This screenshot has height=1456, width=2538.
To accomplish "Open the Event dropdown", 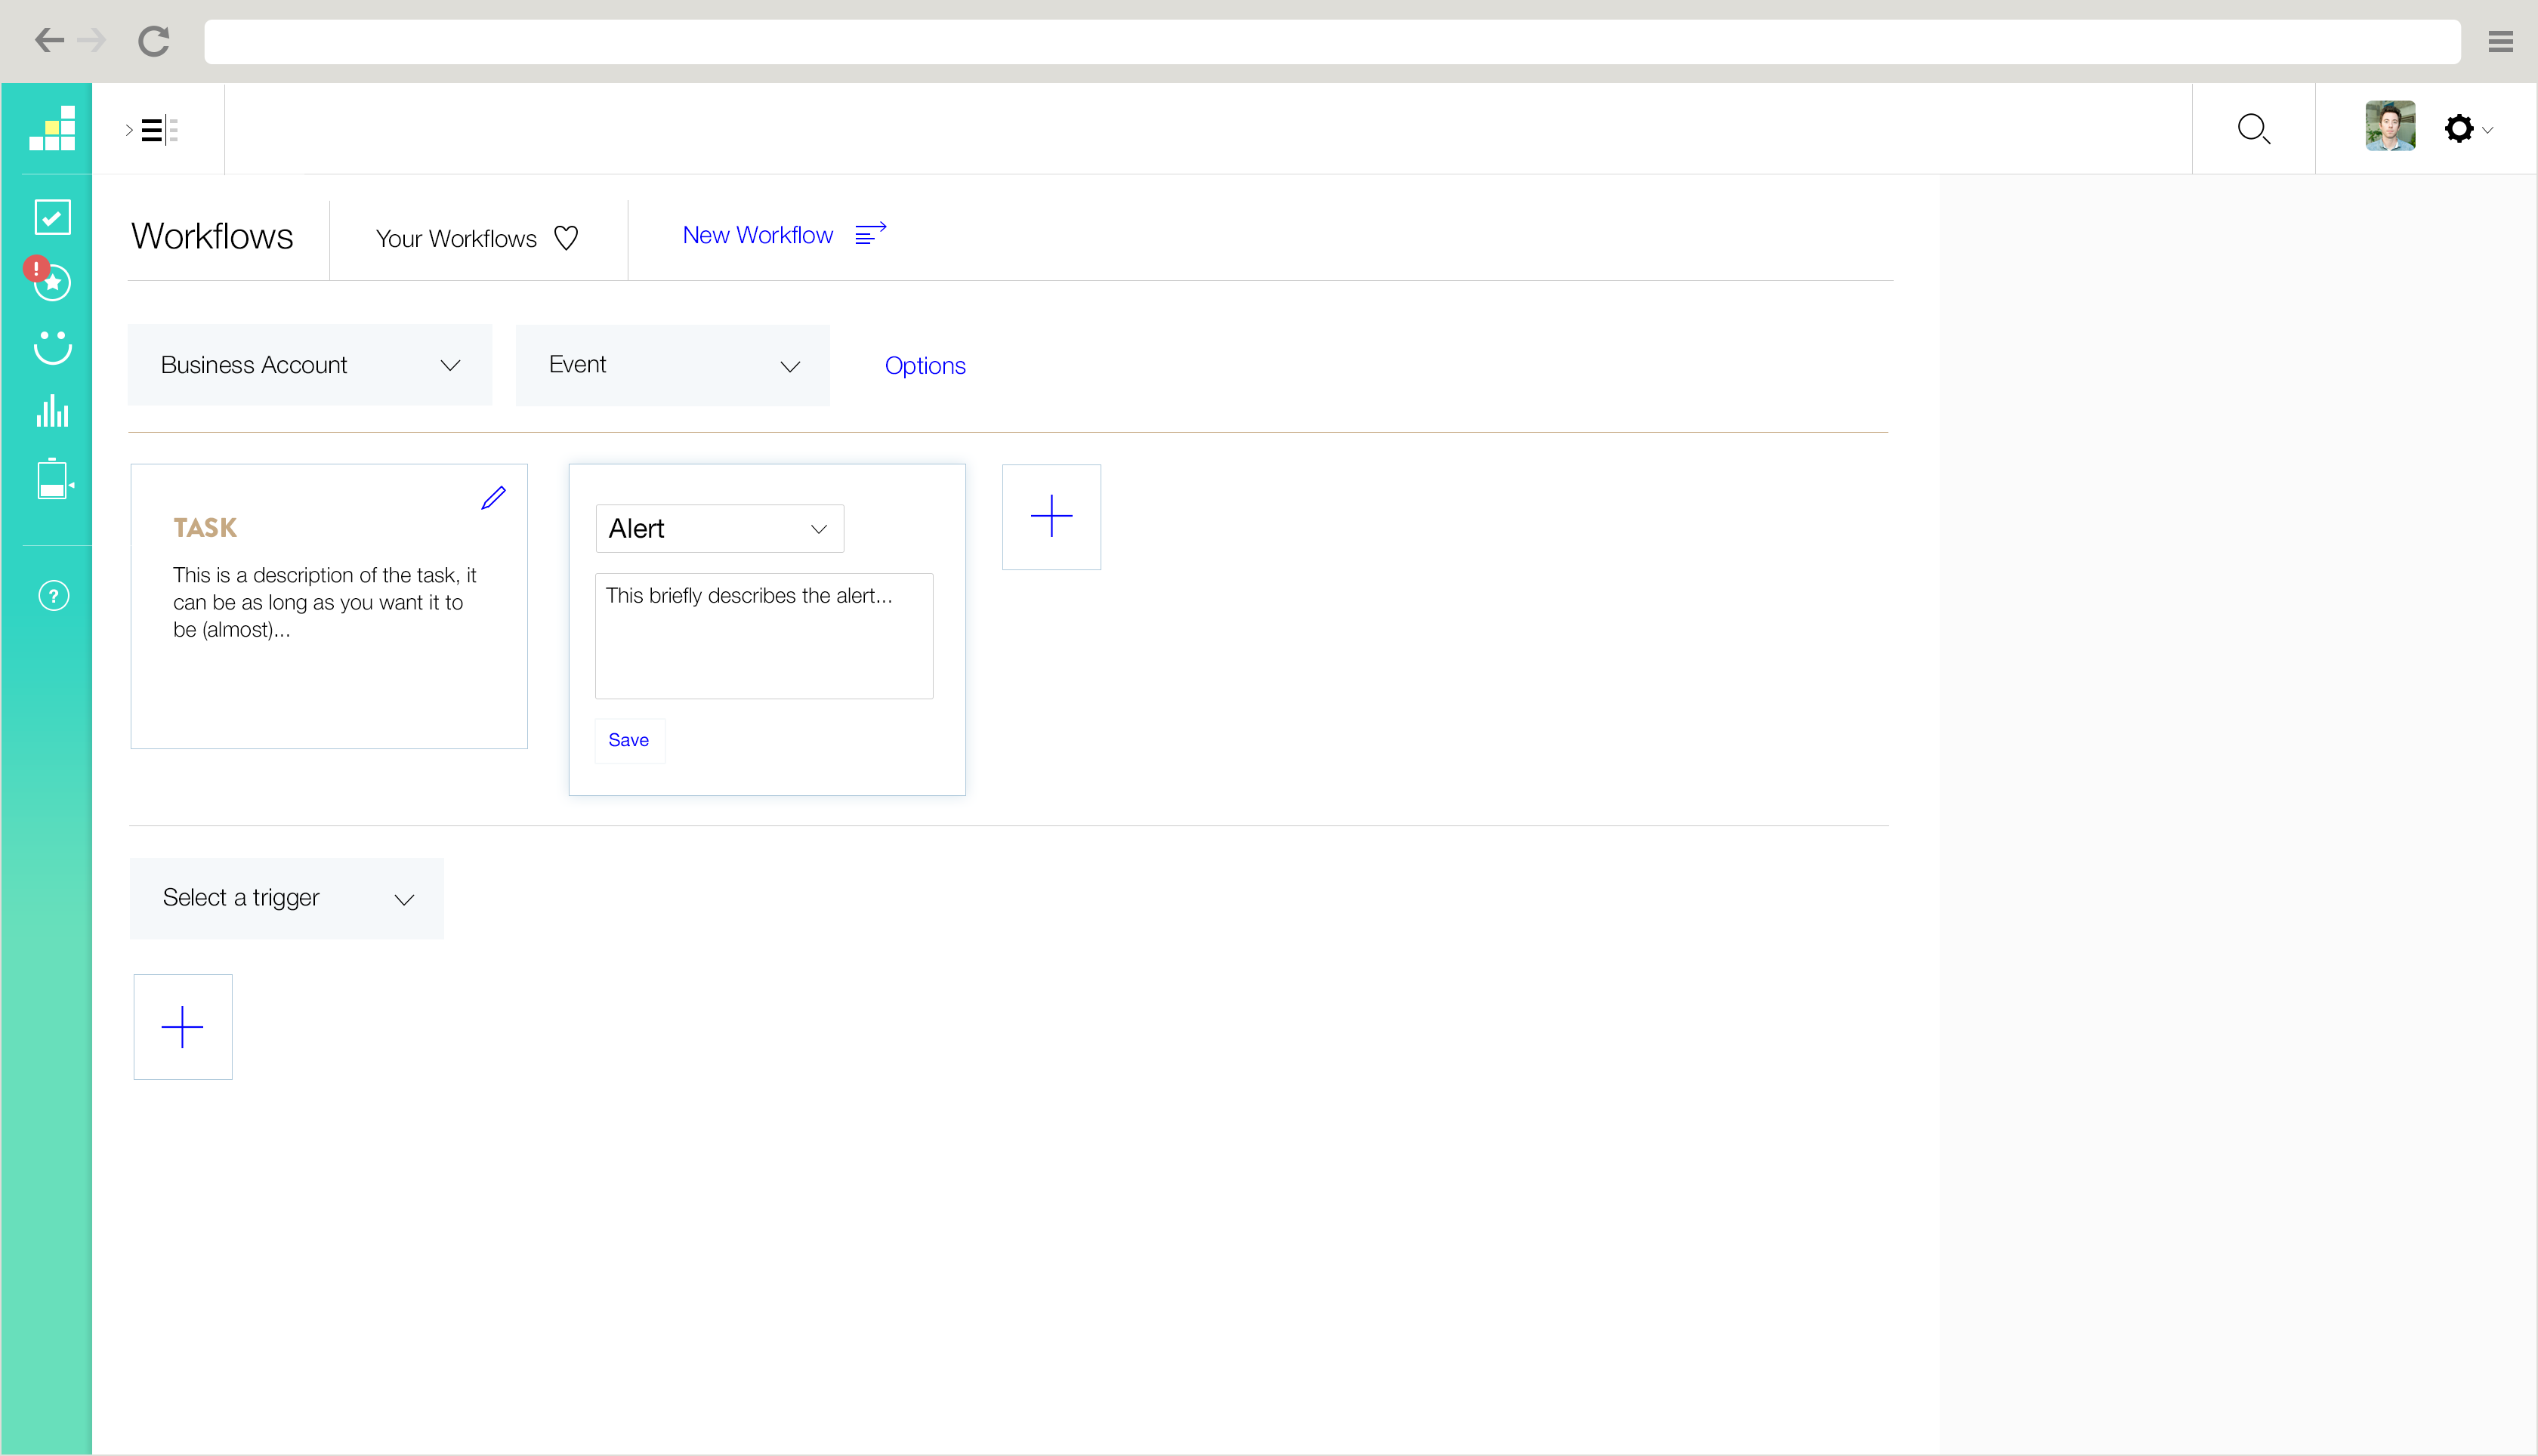I will click(673, 365).
